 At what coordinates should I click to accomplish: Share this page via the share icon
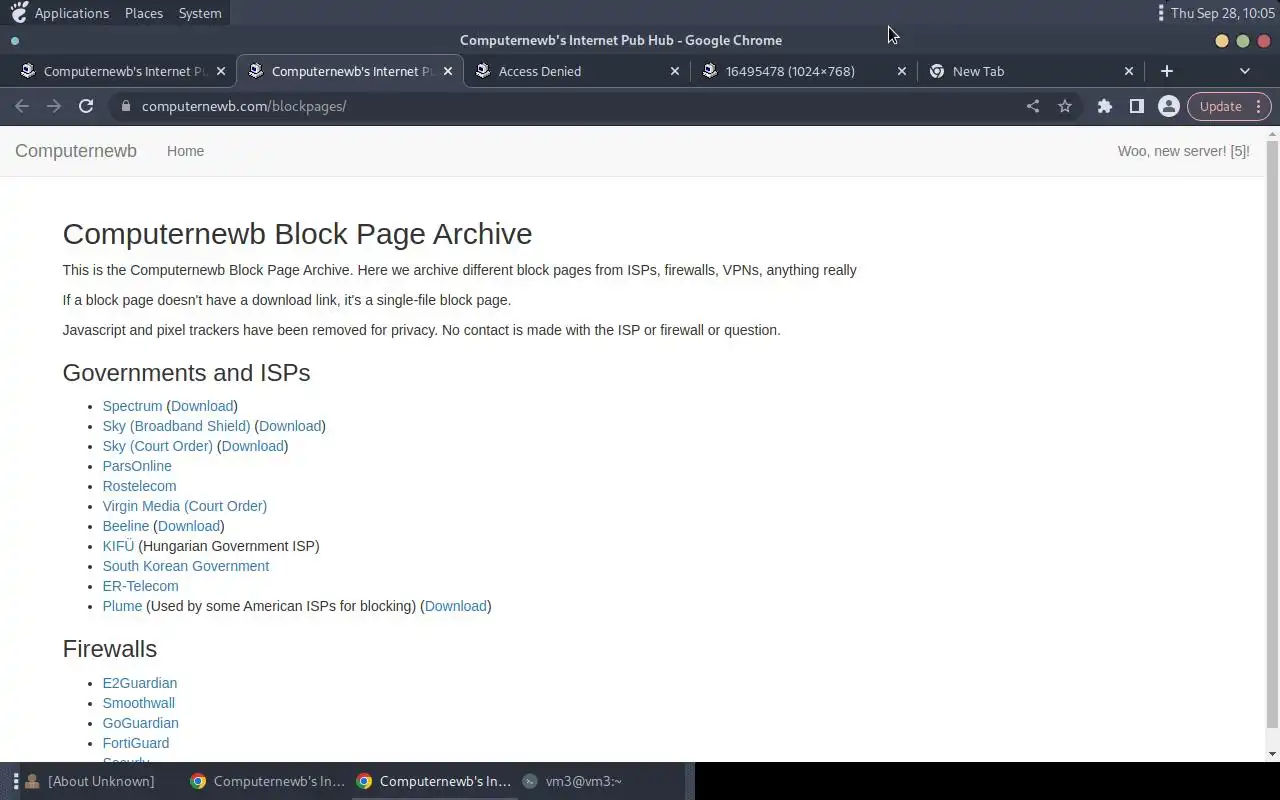(x=1033, y=106)
